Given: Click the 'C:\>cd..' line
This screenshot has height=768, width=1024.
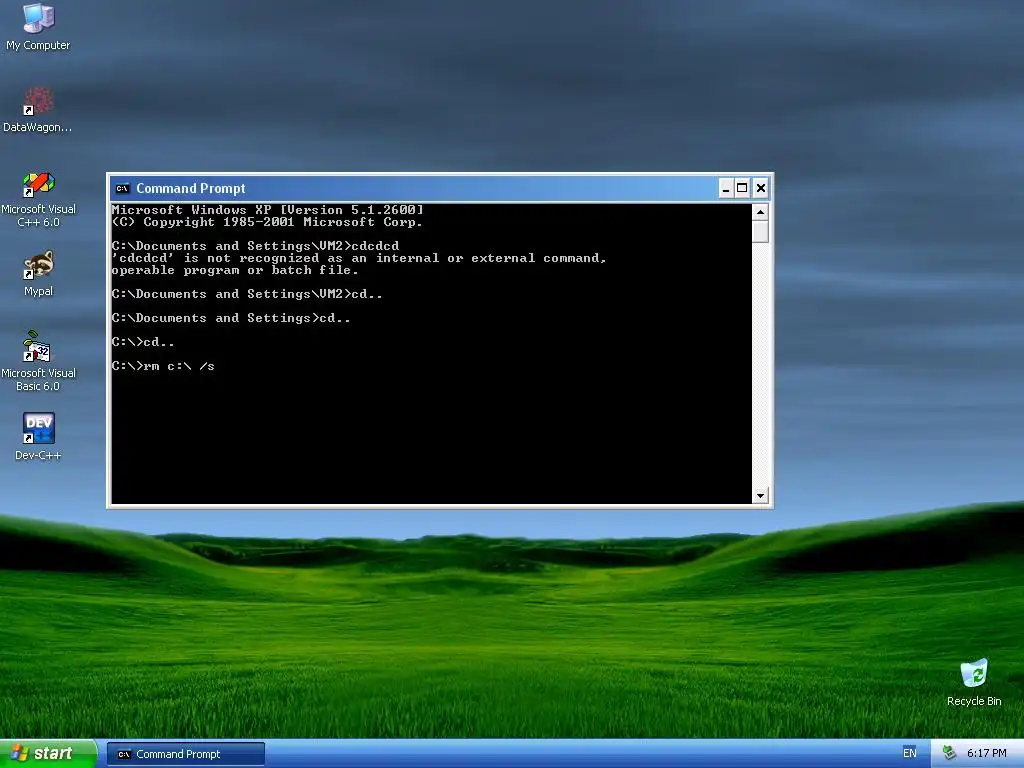Looking at the screenshot, I should tap(143, 342).
